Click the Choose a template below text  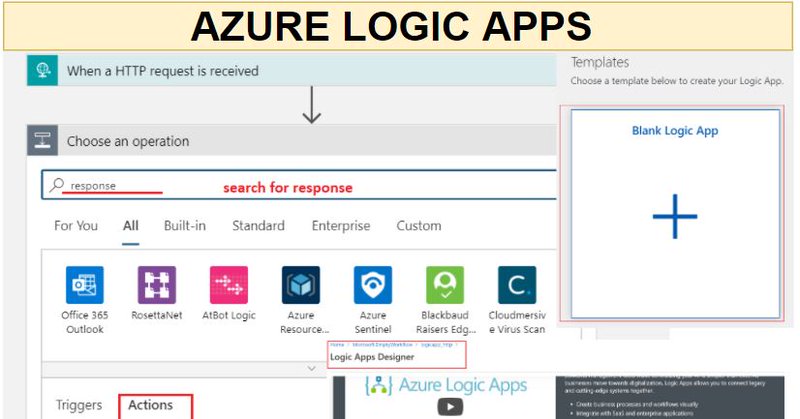[x=677, y=81]
